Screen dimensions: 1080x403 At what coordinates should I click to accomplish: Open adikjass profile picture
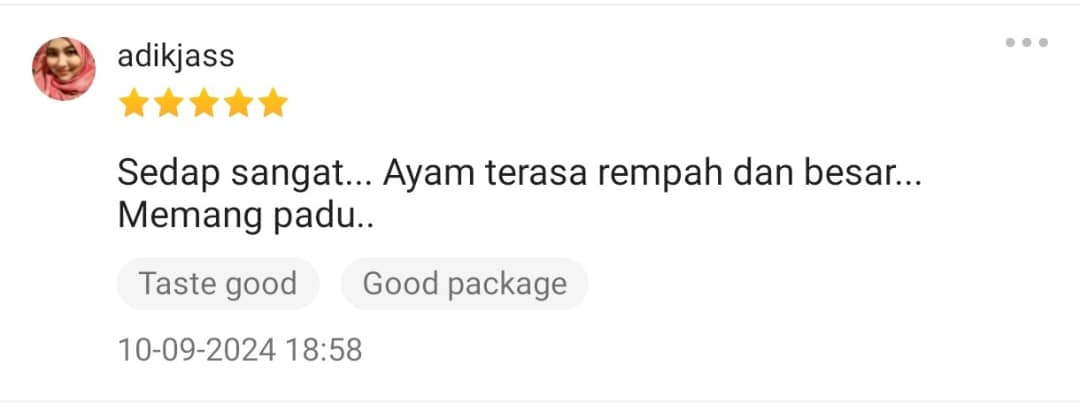click(x=64, y=69)
